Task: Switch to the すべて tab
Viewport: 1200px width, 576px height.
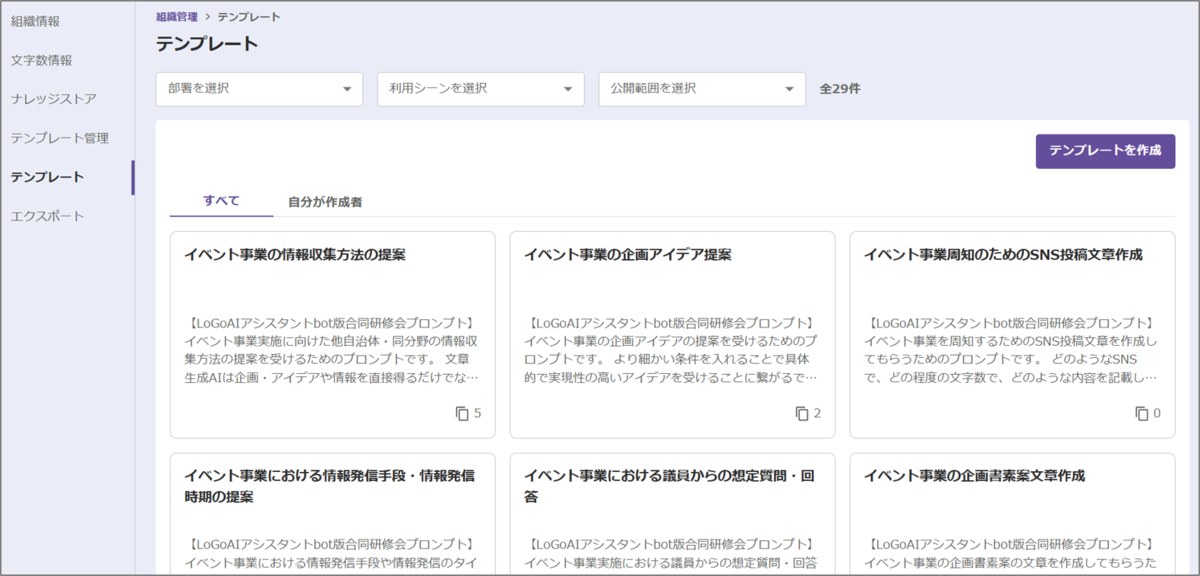Action: click(x=221, y=201)
